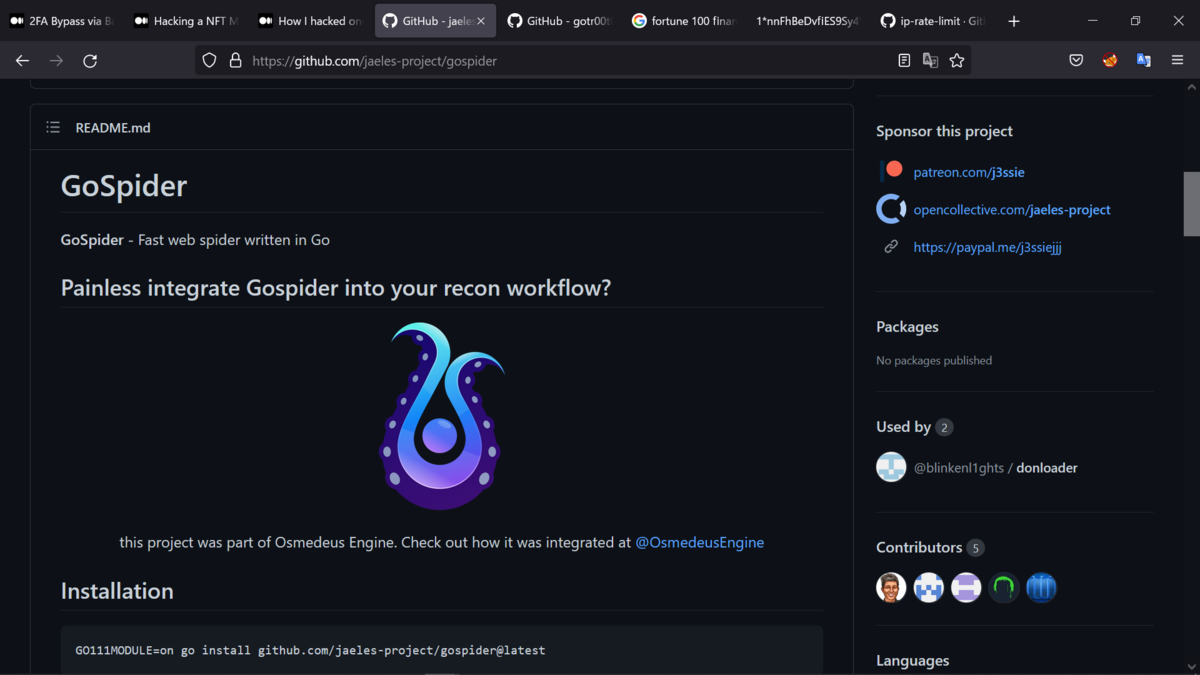This screenshot has width=1200, height=675.
Task: Open second contributor avatar with blue pixel pattern
Action: tap(929, 588)
